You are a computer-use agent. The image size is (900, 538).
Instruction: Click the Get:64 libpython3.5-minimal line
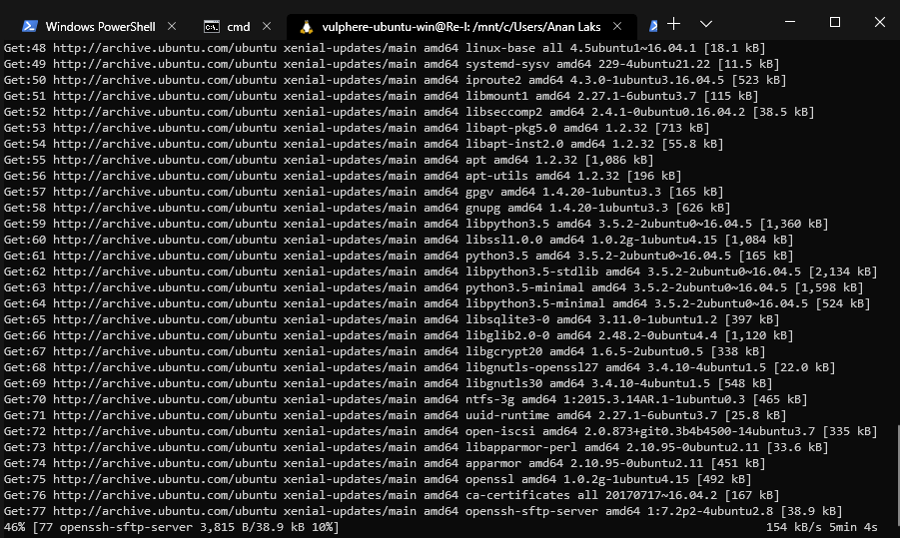point(437,304)
